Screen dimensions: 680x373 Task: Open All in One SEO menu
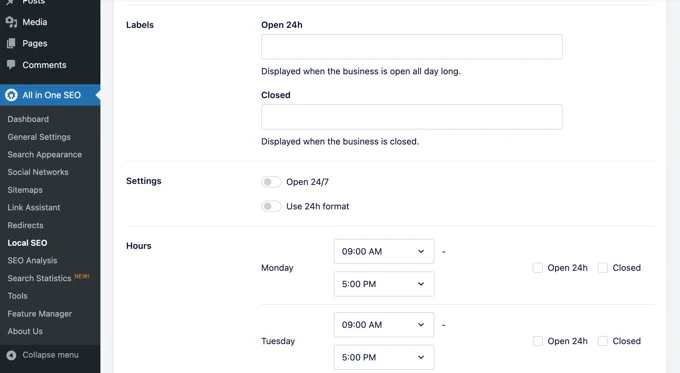pos(51,95)
